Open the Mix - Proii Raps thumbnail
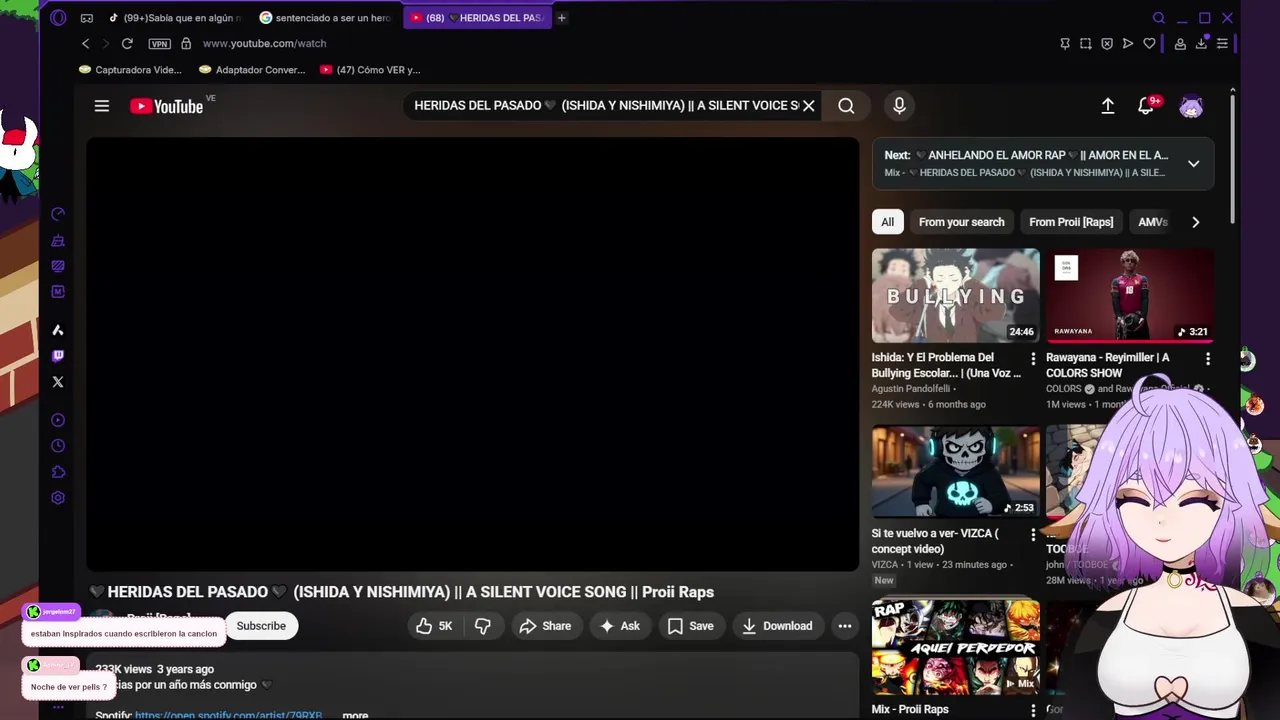The width and height of the screenshot is (1280, 720). [955, 647]
